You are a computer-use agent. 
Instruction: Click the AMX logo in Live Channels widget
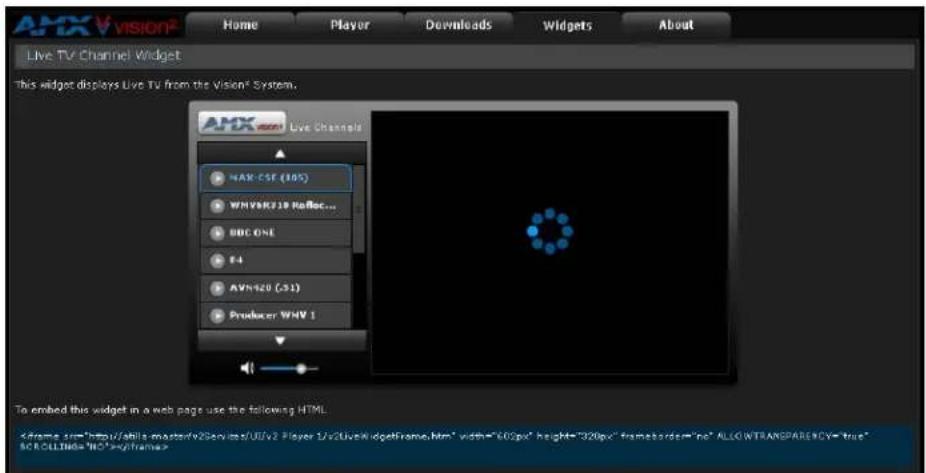242,124
